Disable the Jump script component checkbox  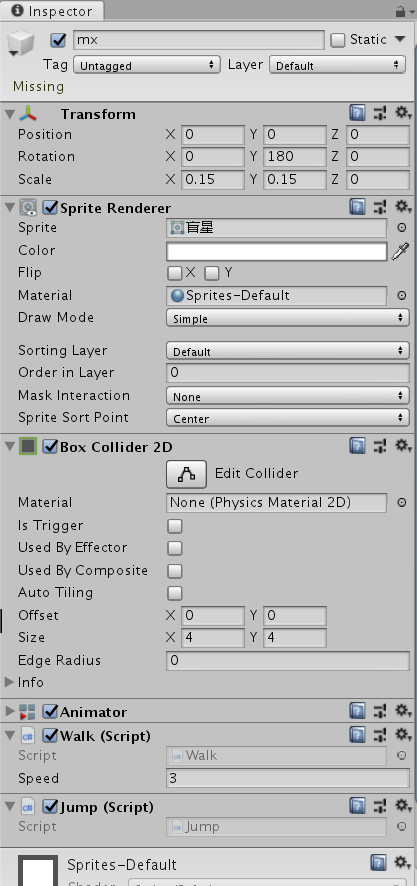tap(51, 806)
